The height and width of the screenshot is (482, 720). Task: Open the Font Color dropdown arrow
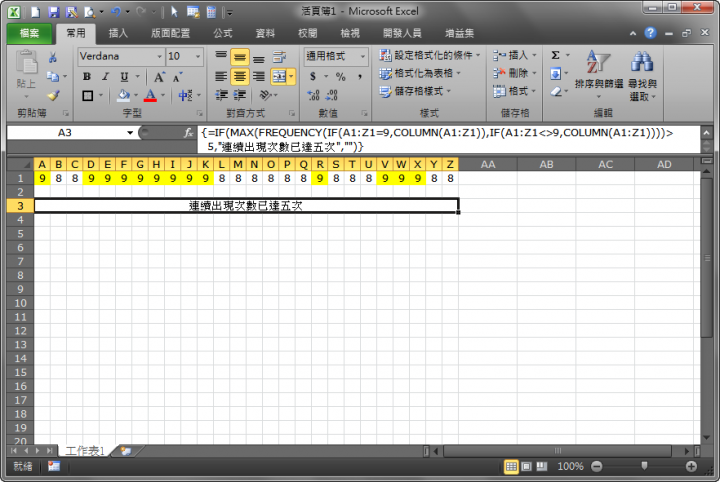163,95
